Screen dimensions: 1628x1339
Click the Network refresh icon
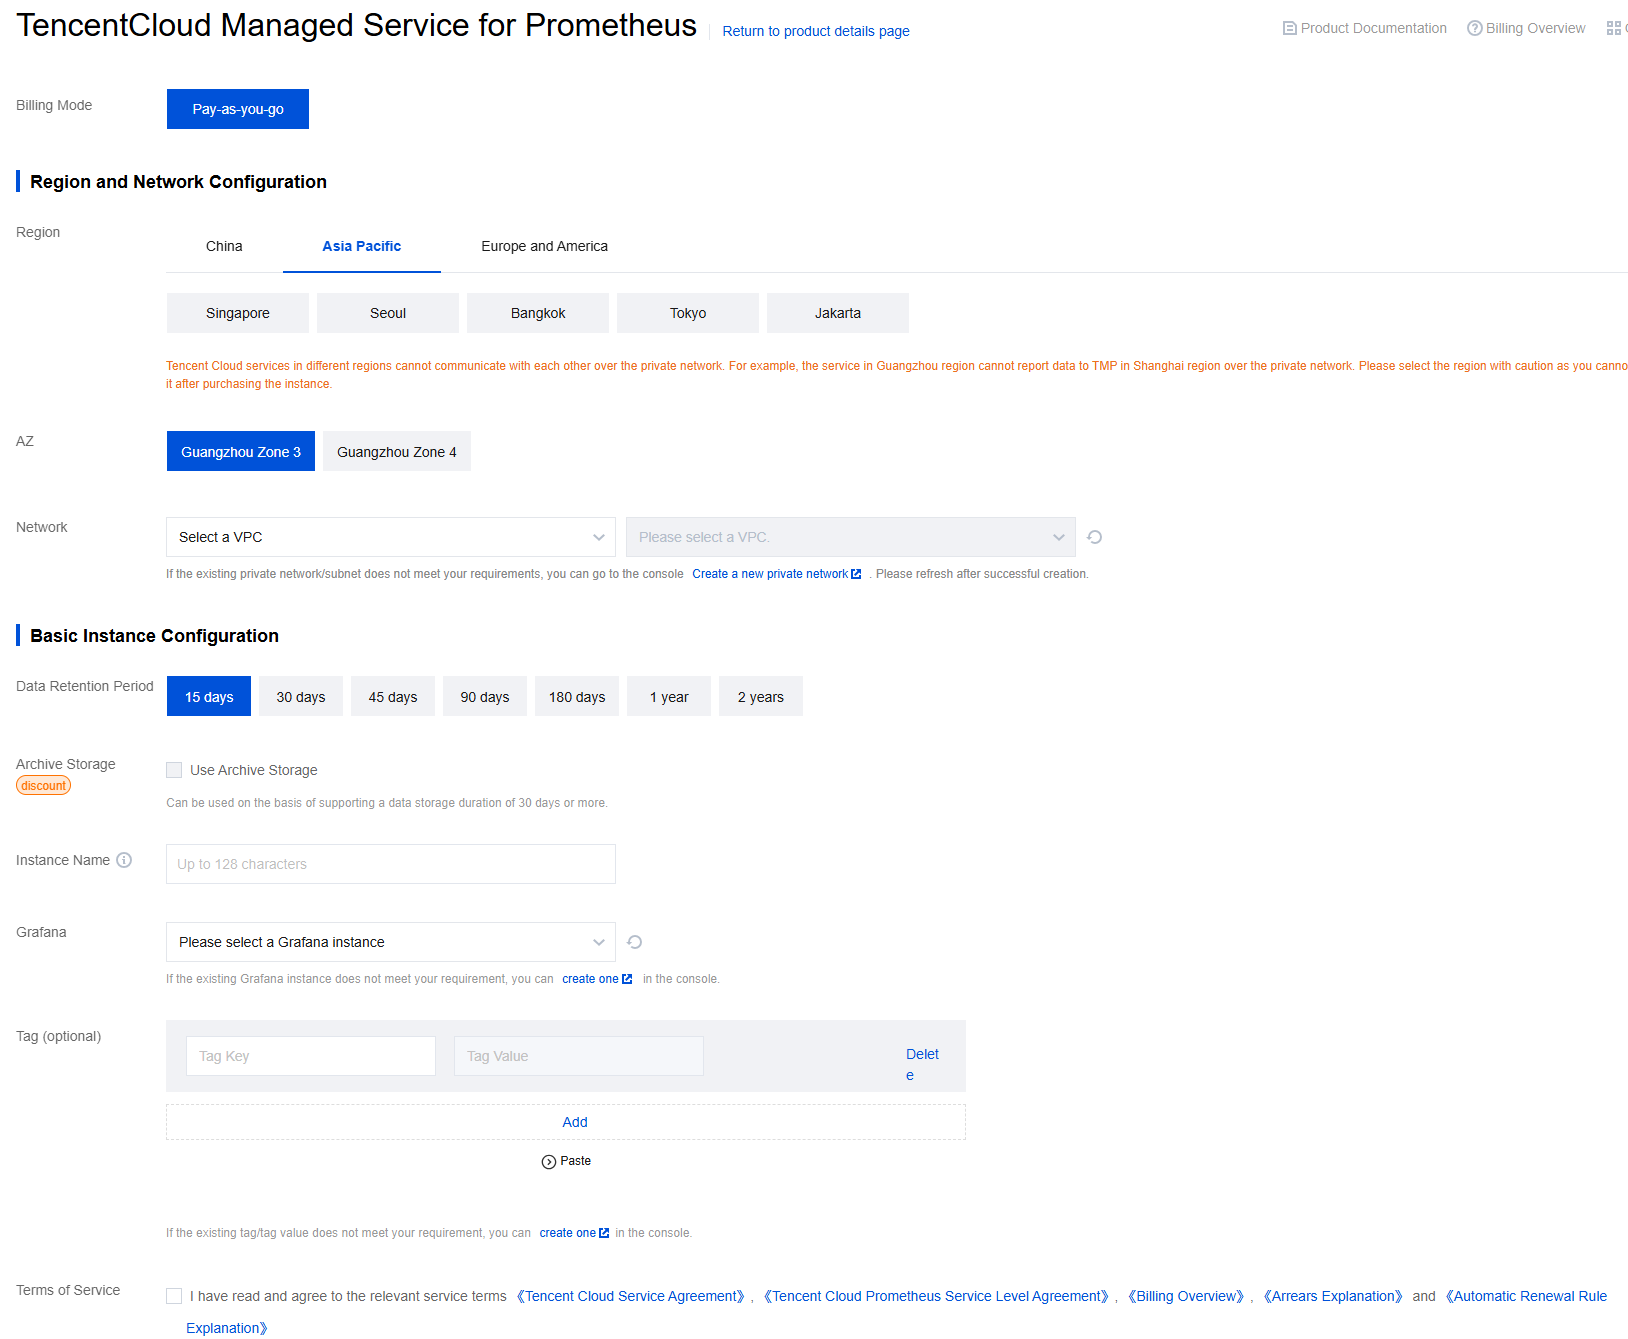pyautogui.click(x=1095, y=537)
